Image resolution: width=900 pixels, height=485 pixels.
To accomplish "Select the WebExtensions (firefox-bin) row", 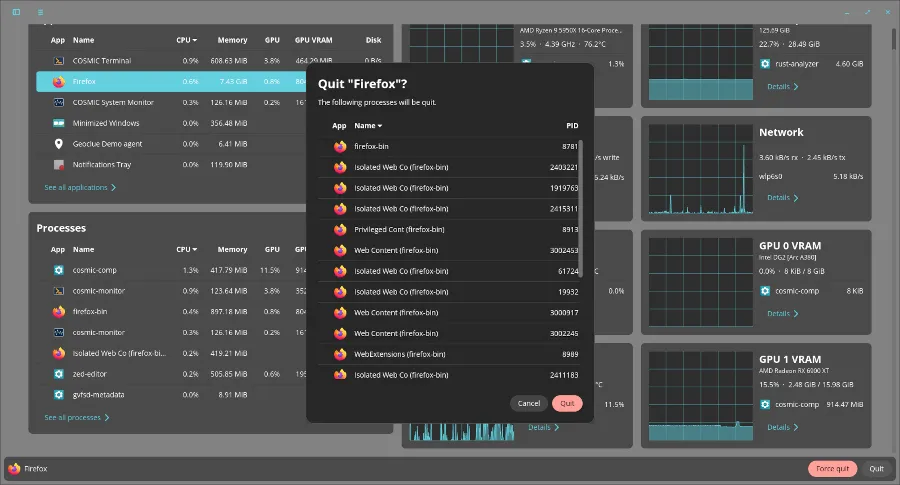I will 449,355.
